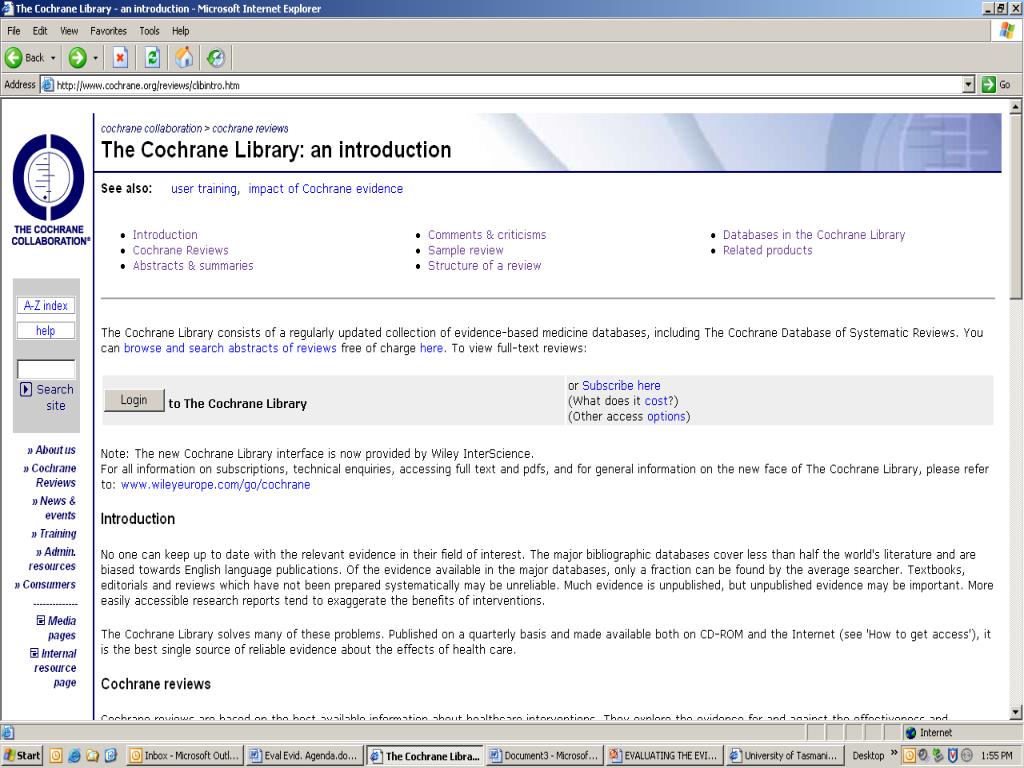Screen dimensions: 1024x768
Task: Open the impact of Cochrane evidence link
Action: click(325, 189)
